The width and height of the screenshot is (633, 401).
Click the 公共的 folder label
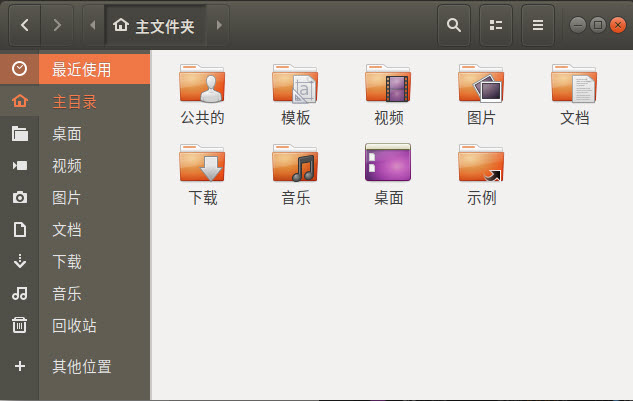tap(202, 118)
